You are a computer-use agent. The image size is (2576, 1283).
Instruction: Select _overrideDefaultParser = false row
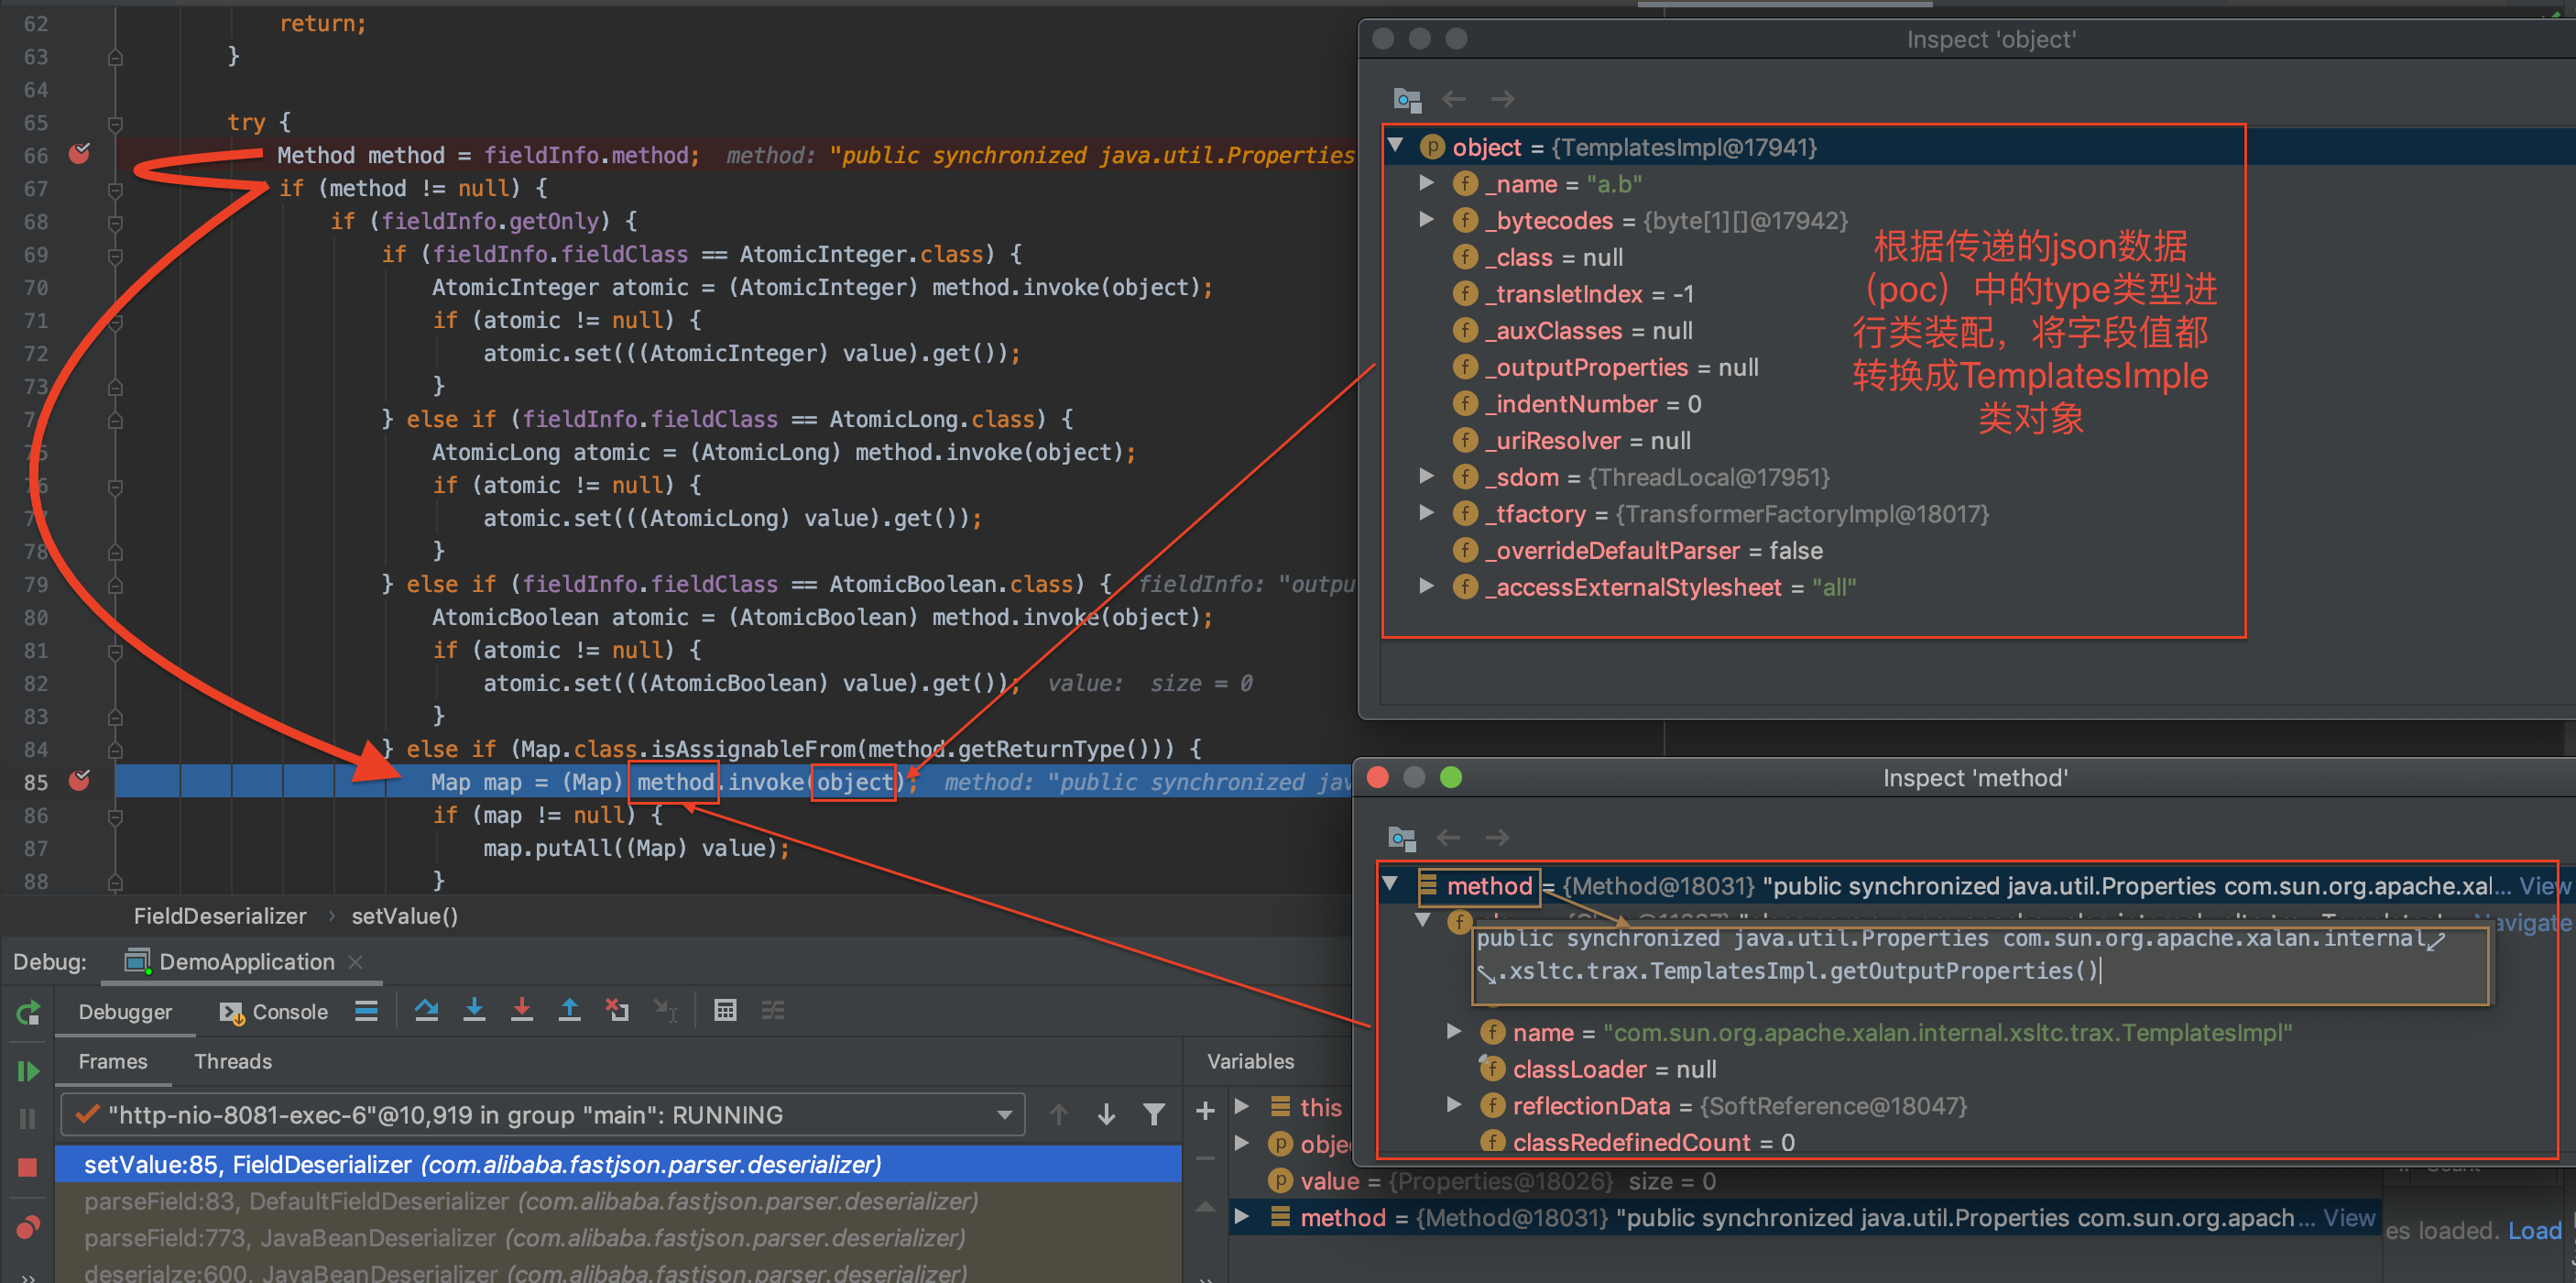(1638, 551)
